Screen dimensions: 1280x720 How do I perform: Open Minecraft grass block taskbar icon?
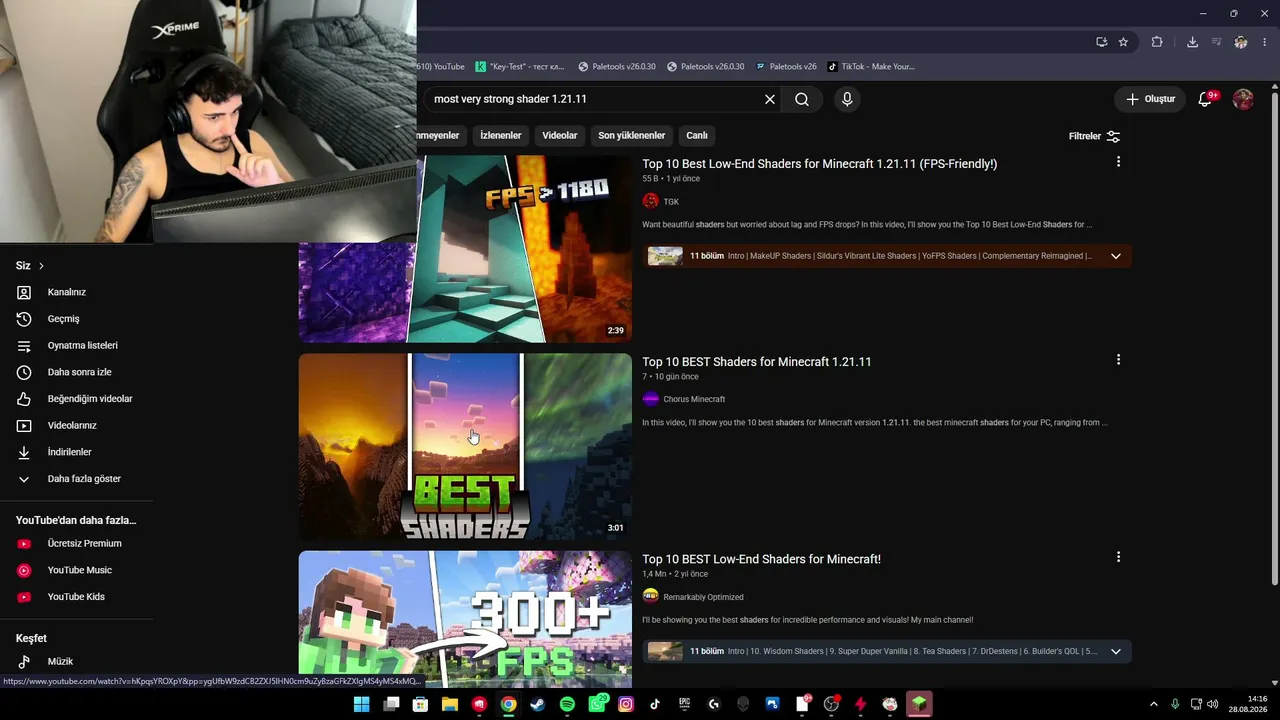(x=919, y=704)
